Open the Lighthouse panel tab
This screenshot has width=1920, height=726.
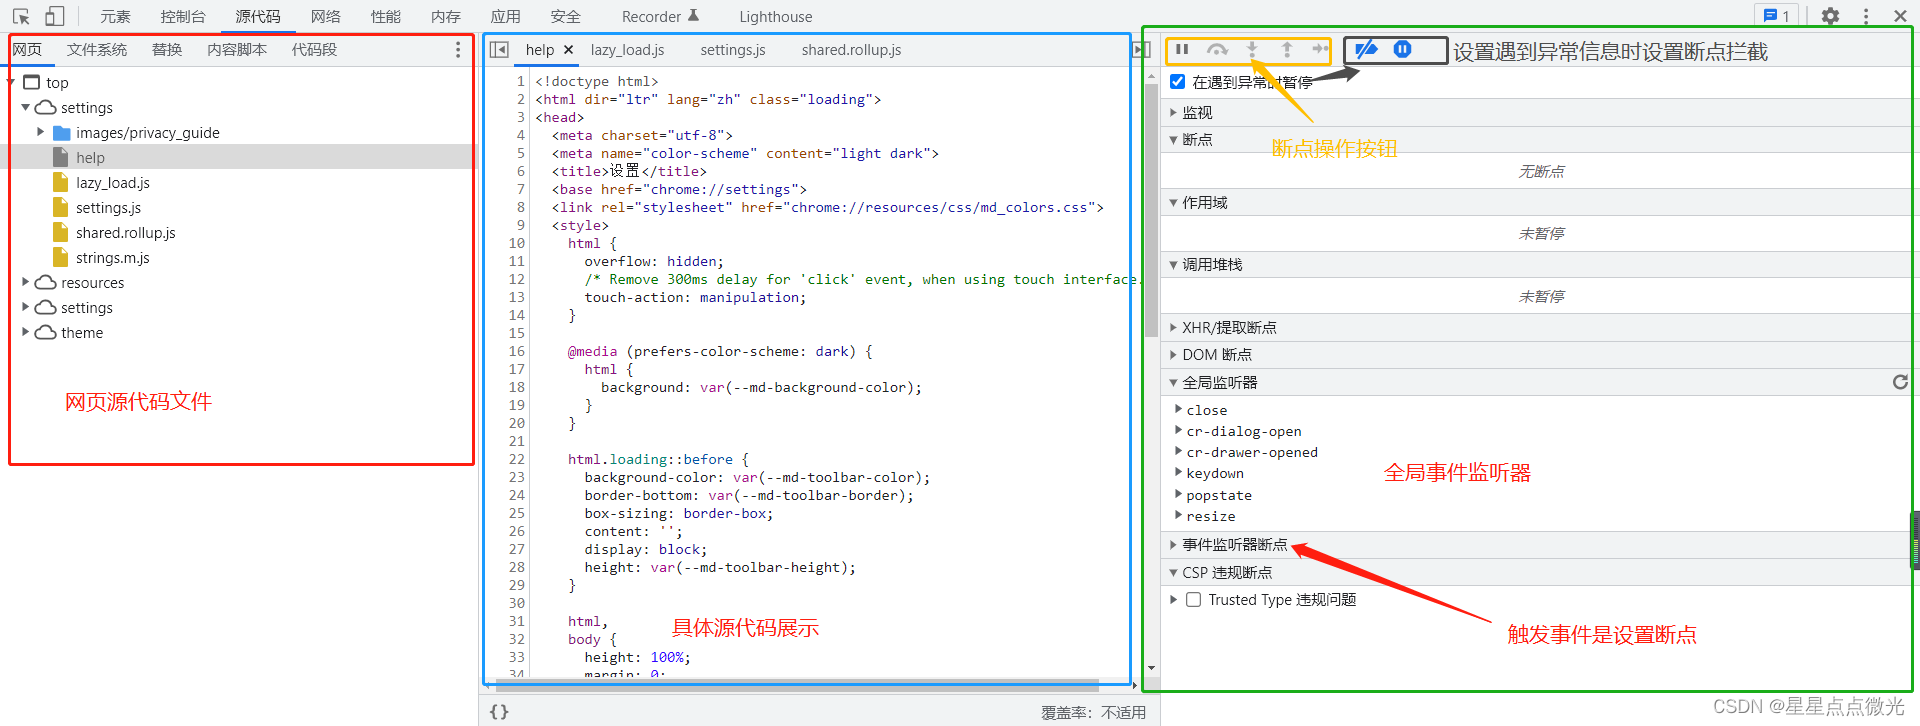776,17
